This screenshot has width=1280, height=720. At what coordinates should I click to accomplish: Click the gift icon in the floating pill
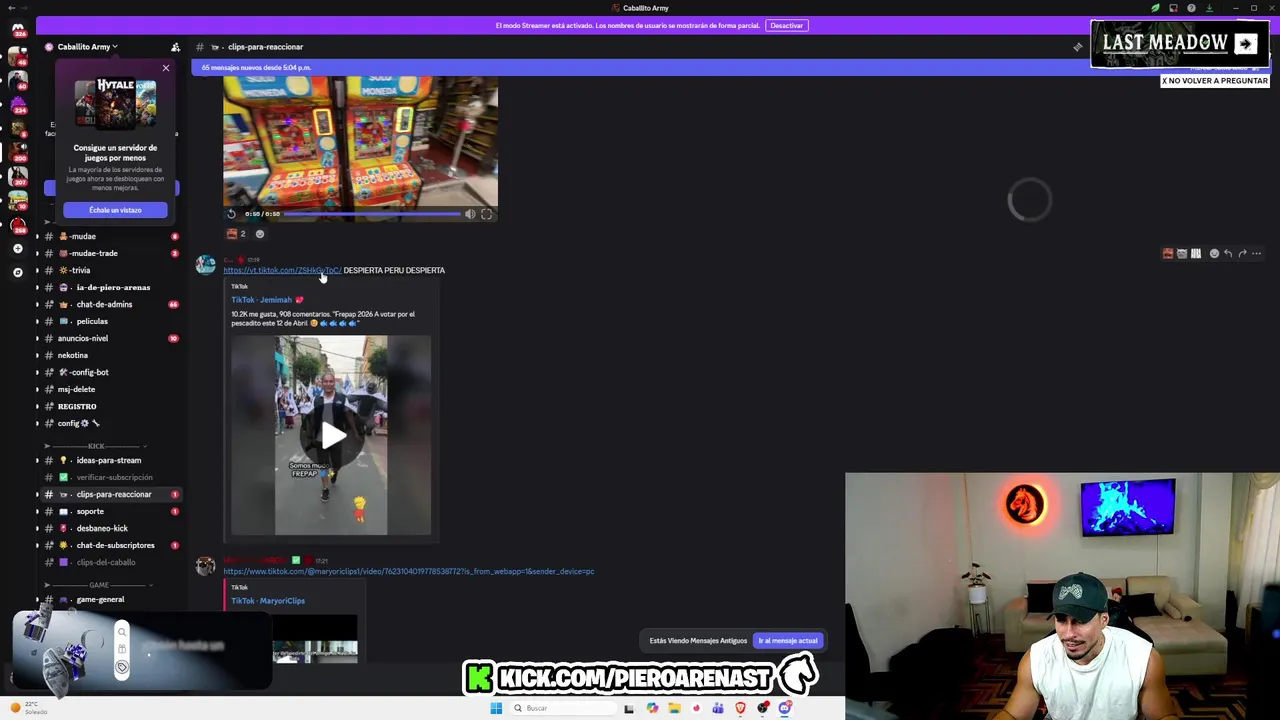pos(122,649)
